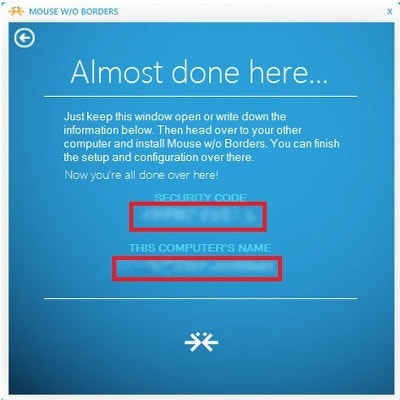Click the SECURITY CODE label

coord(201,197)
